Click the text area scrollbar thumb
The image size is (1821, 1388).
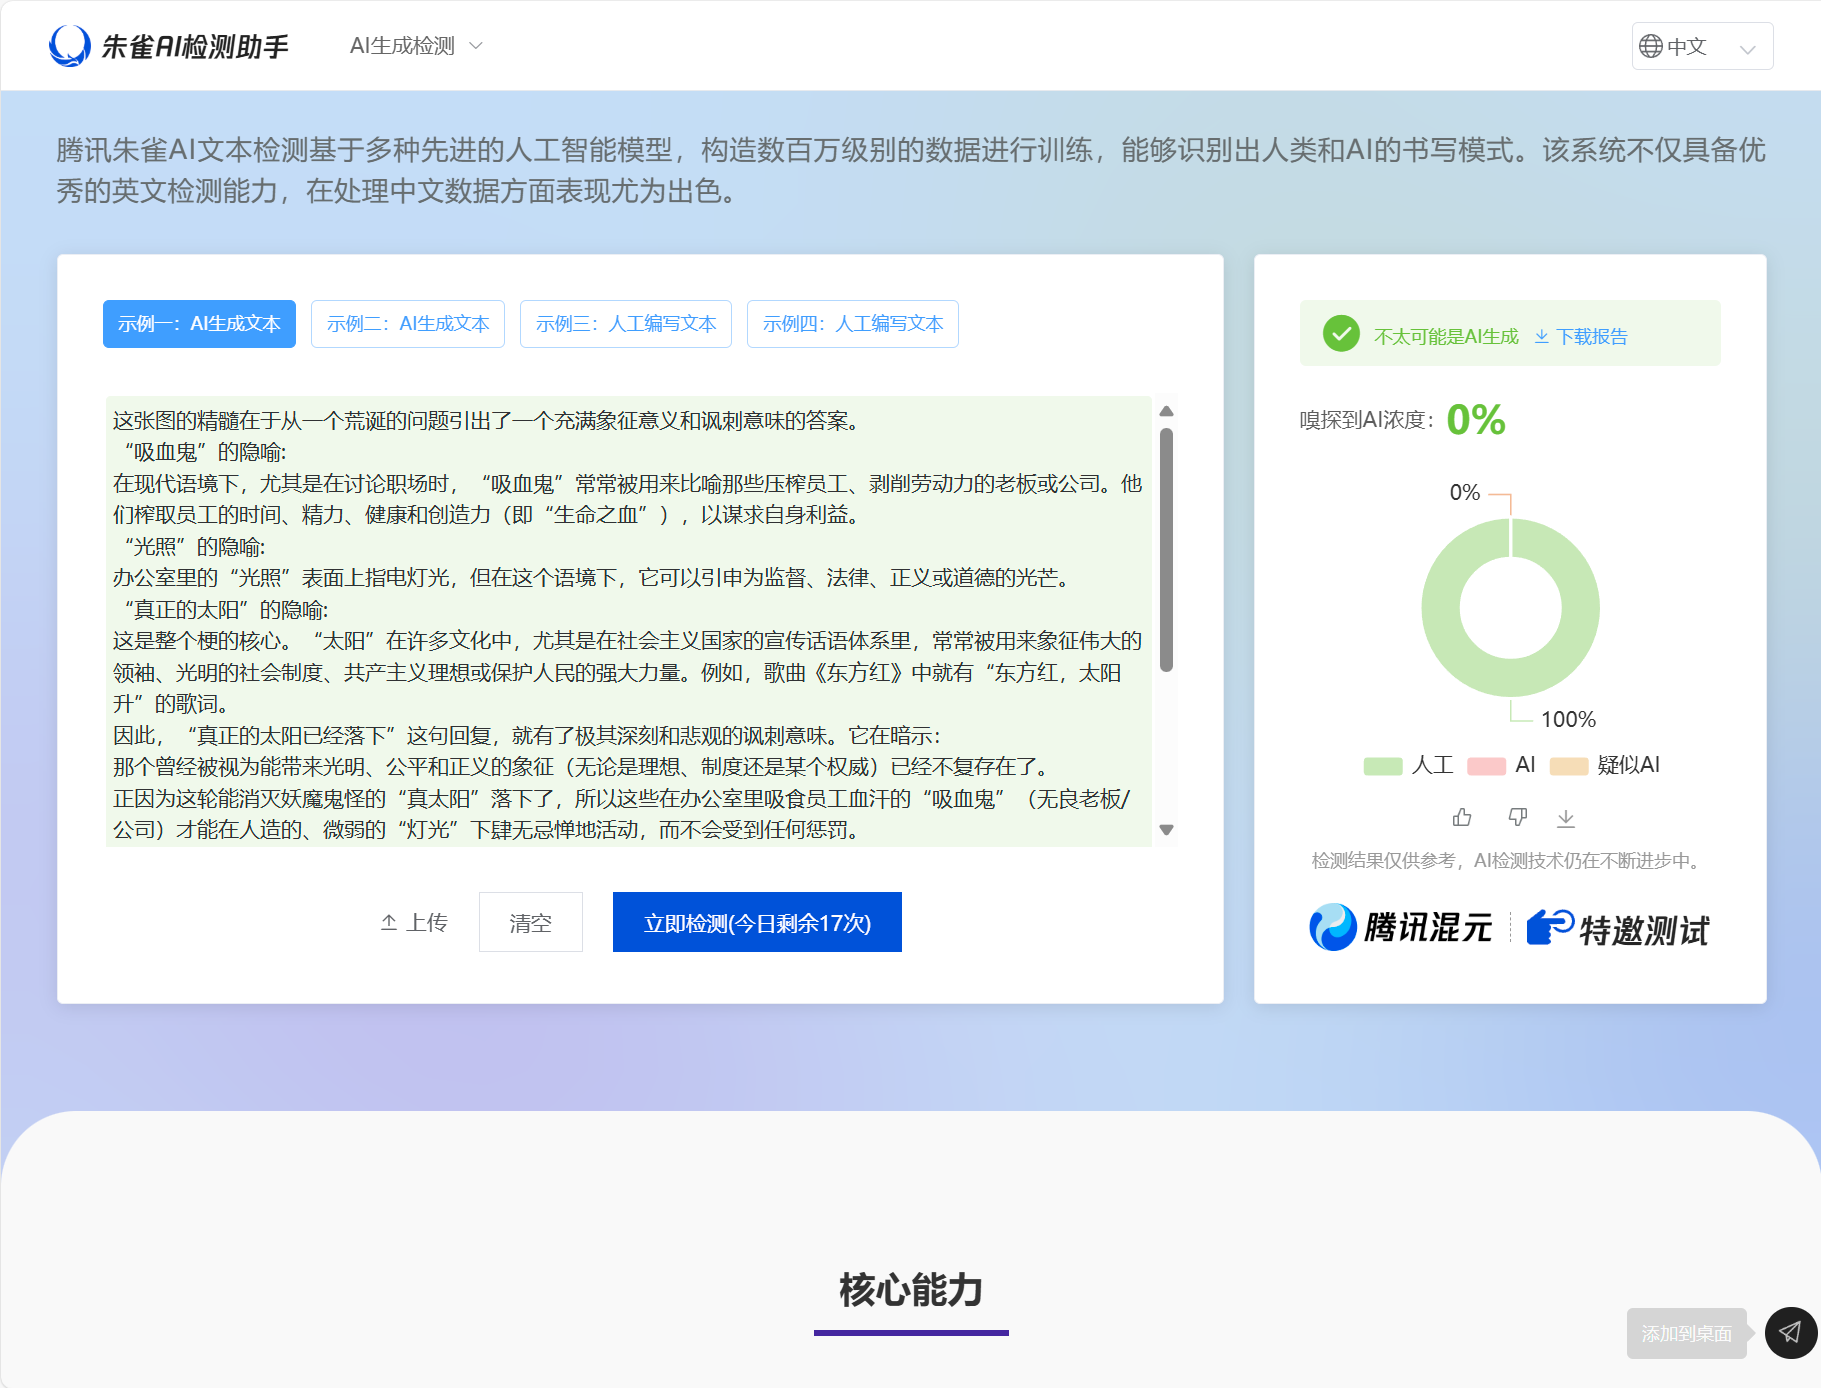coord(1166,550)
